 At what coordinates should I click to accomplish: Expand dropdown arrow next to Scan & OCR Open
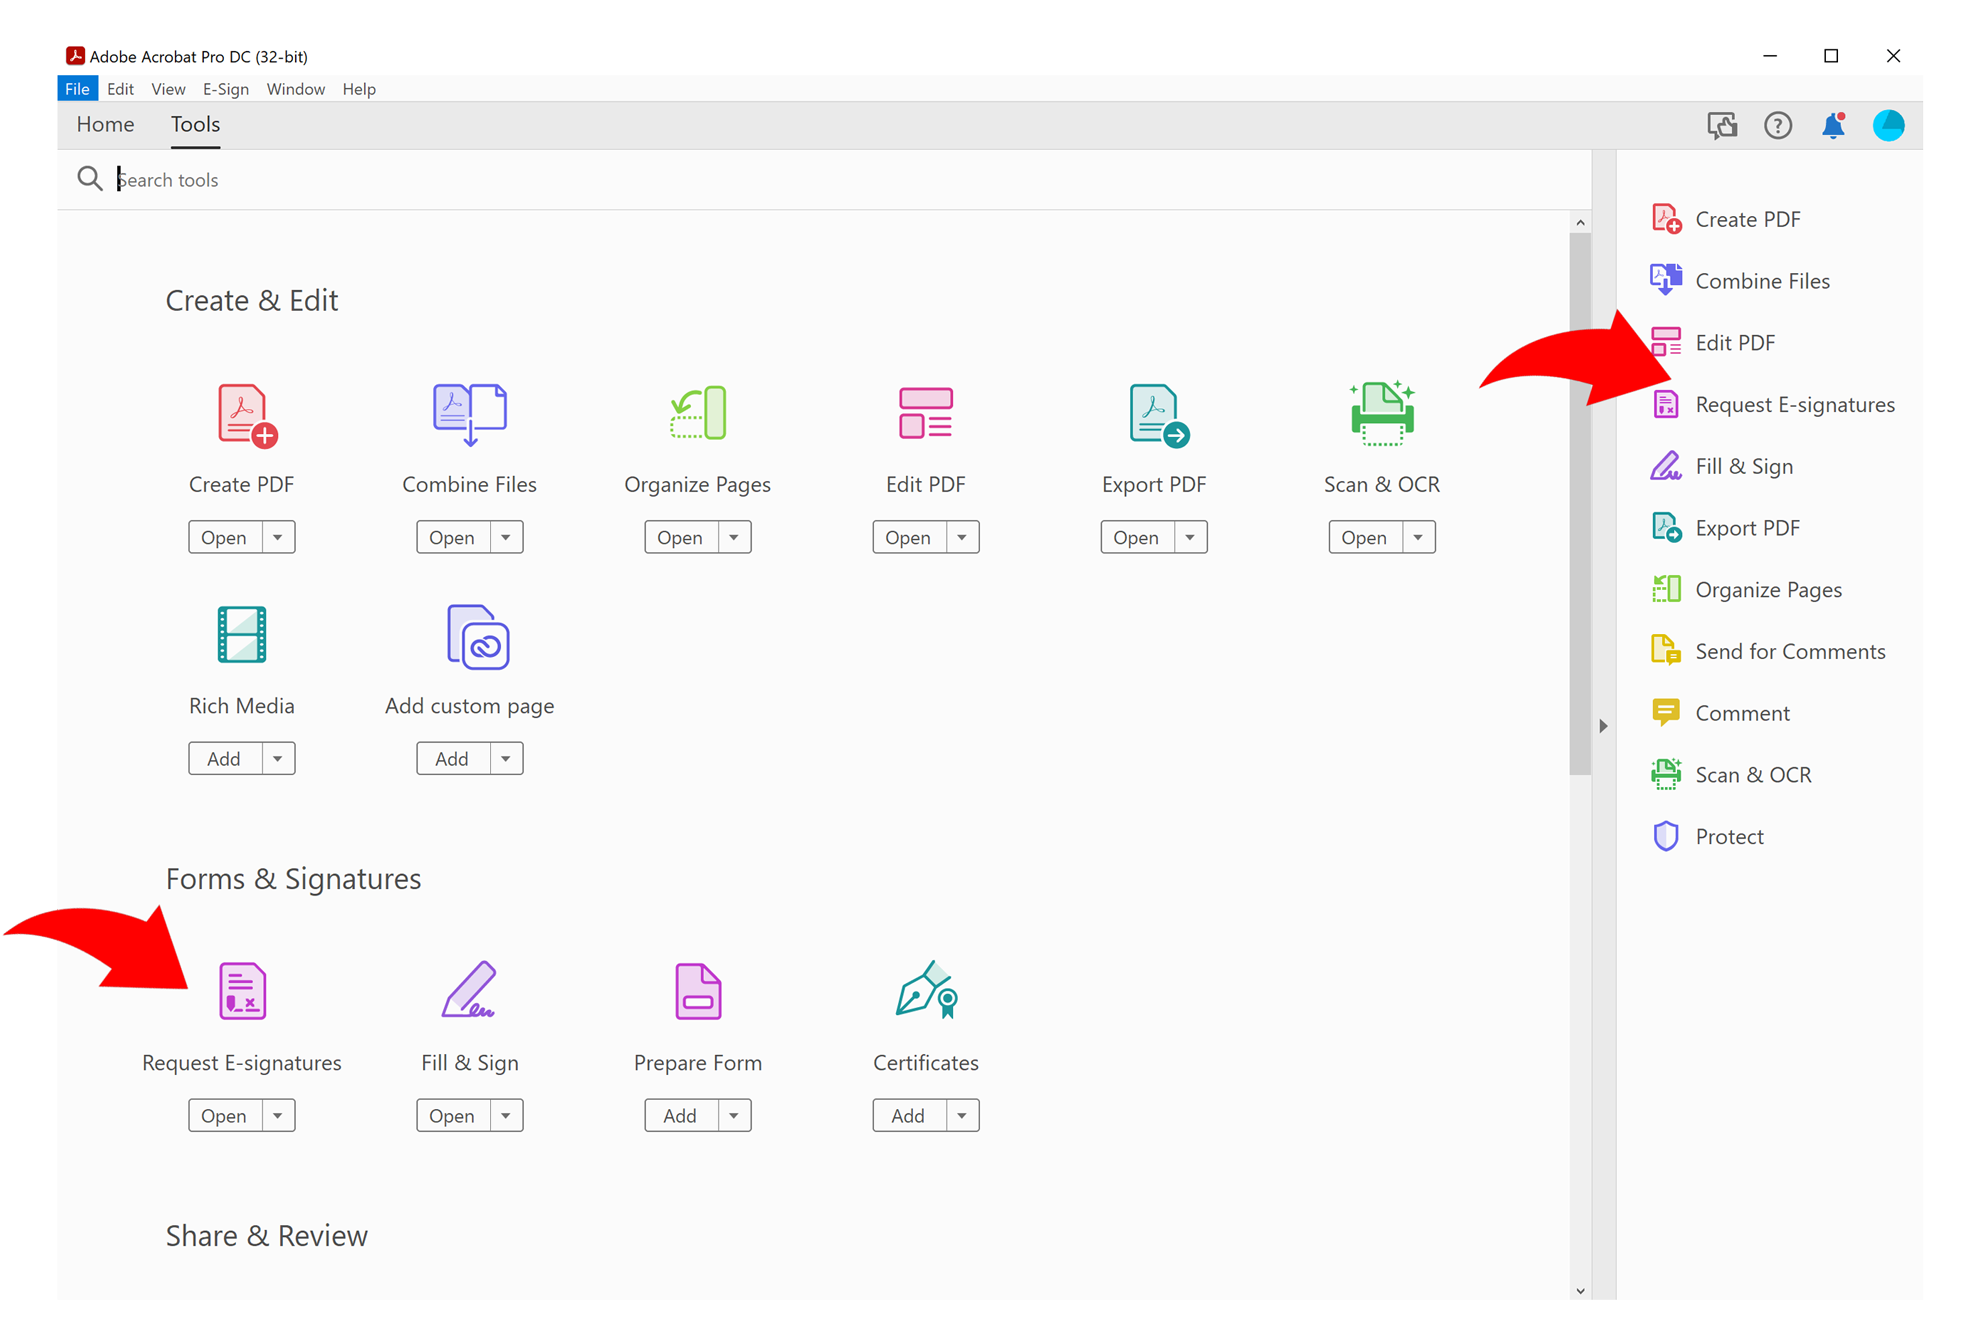point(1418,537)
